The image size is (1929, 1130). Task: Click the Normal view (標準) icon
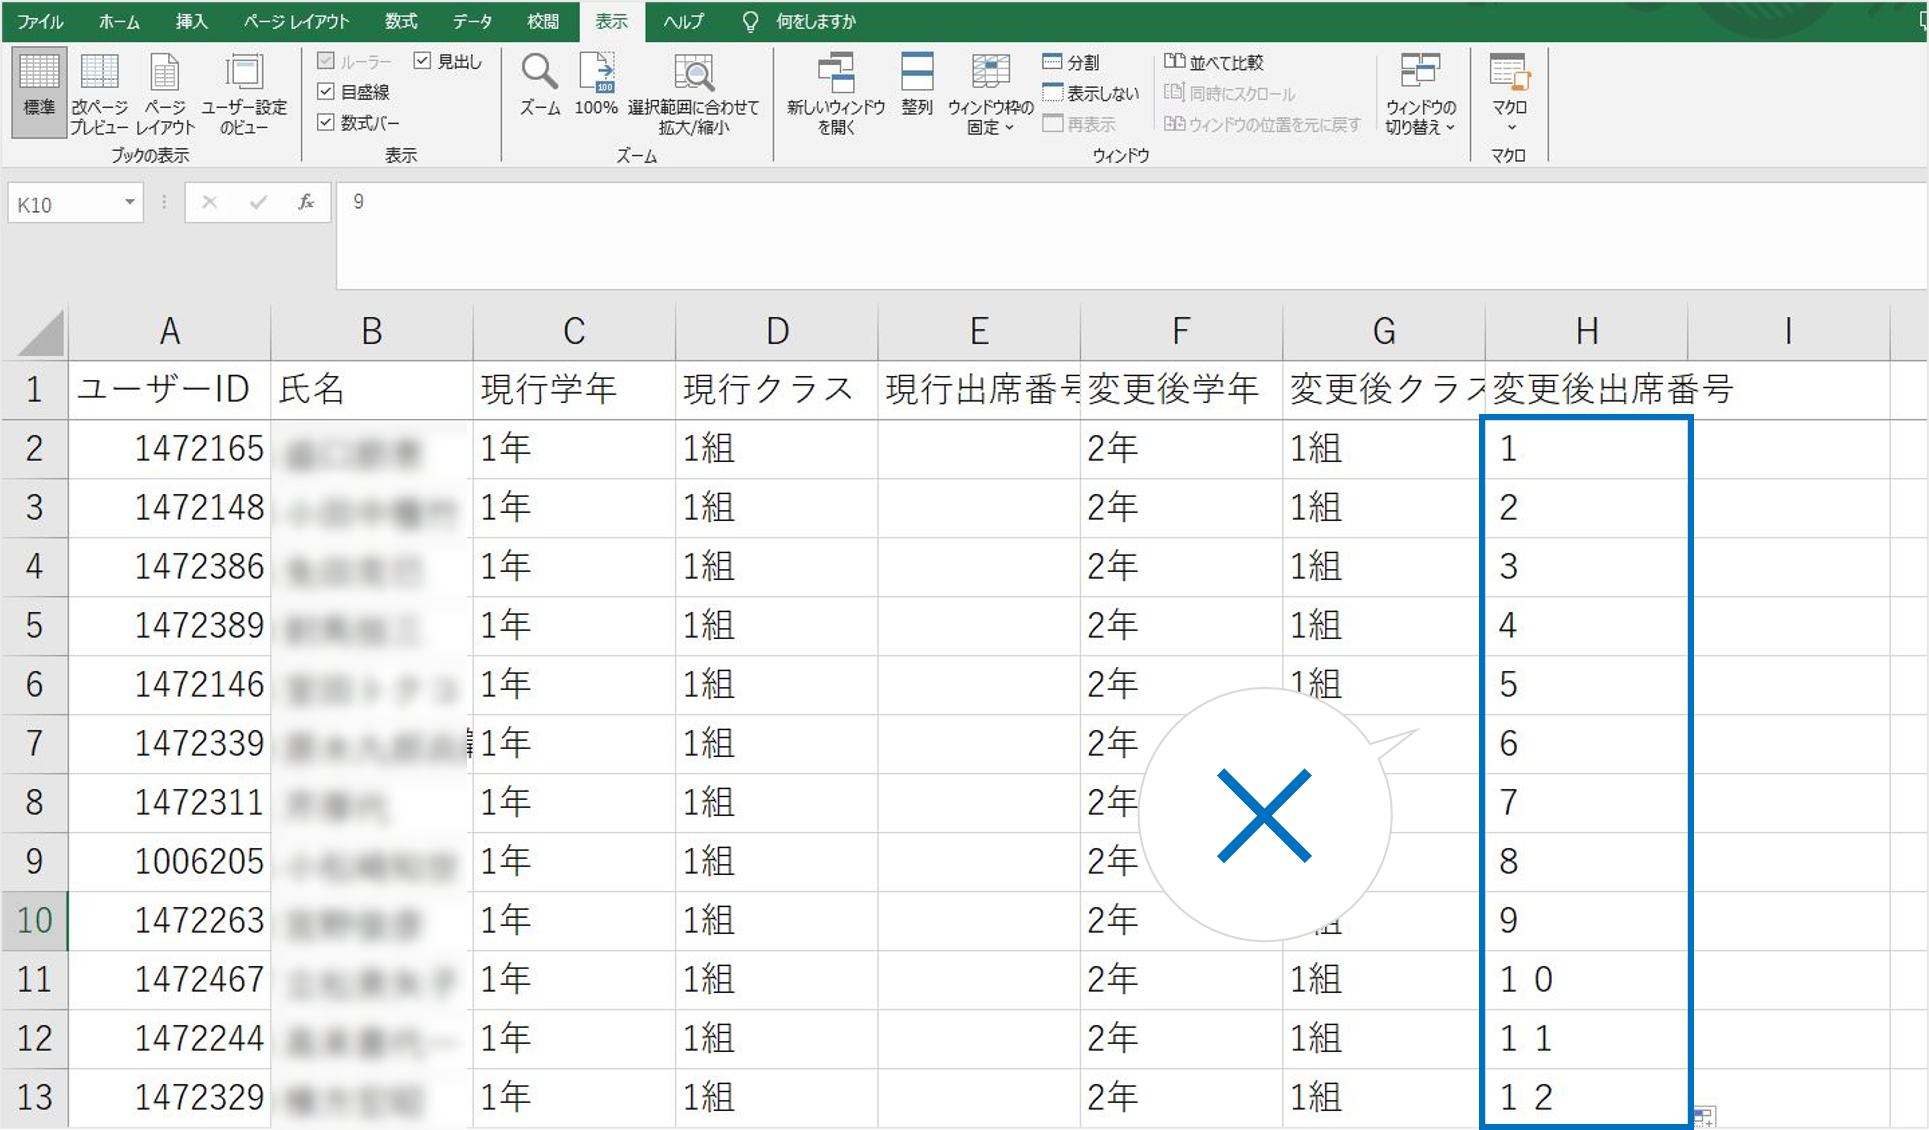(39, 73)
